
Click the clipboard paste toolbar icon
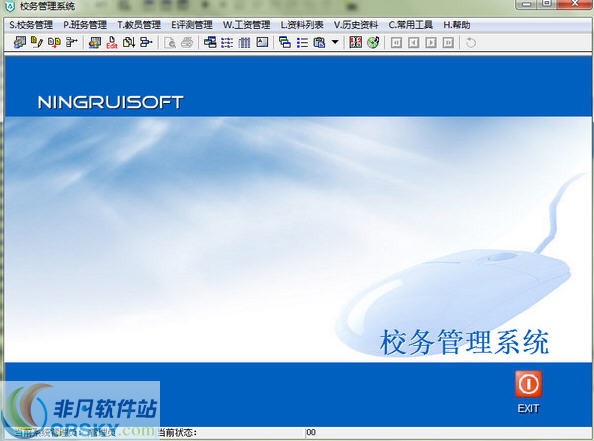click(319, 42)
